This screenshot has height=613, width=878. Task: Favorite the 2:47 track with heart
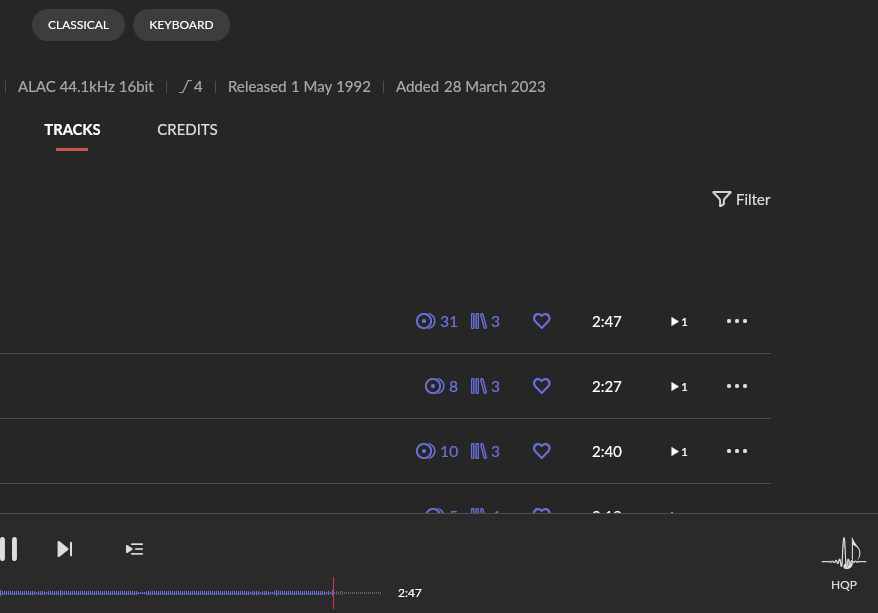541,321
